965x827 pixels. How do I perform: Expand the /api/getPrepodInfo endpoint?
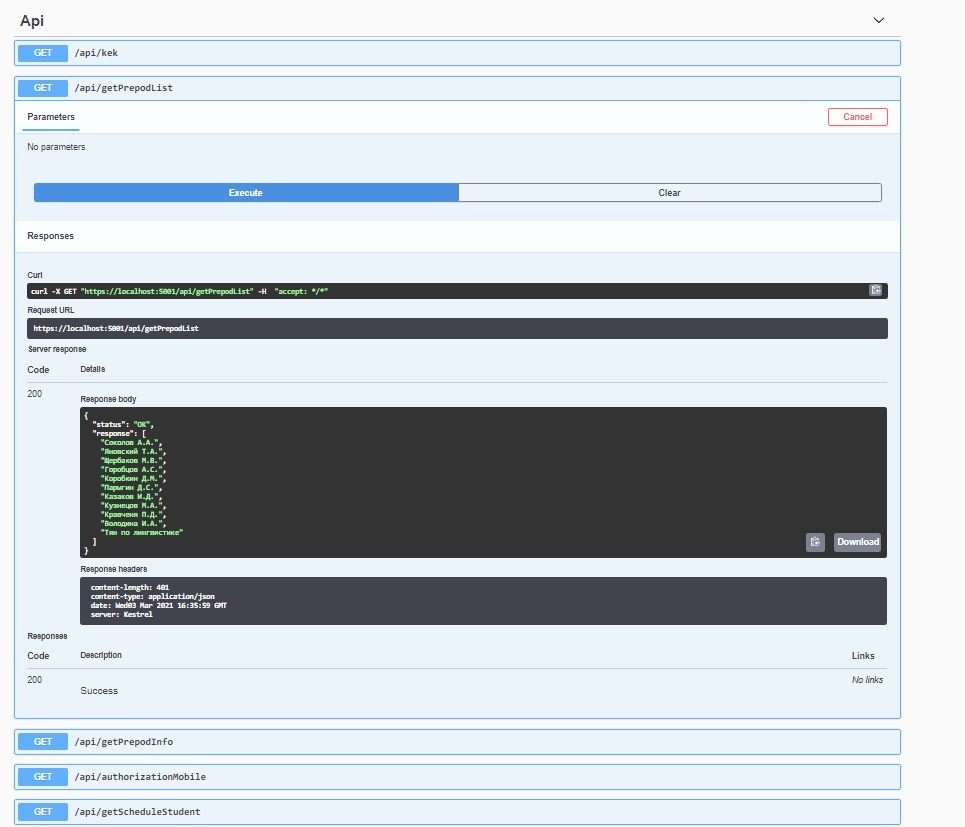[450, 741]
